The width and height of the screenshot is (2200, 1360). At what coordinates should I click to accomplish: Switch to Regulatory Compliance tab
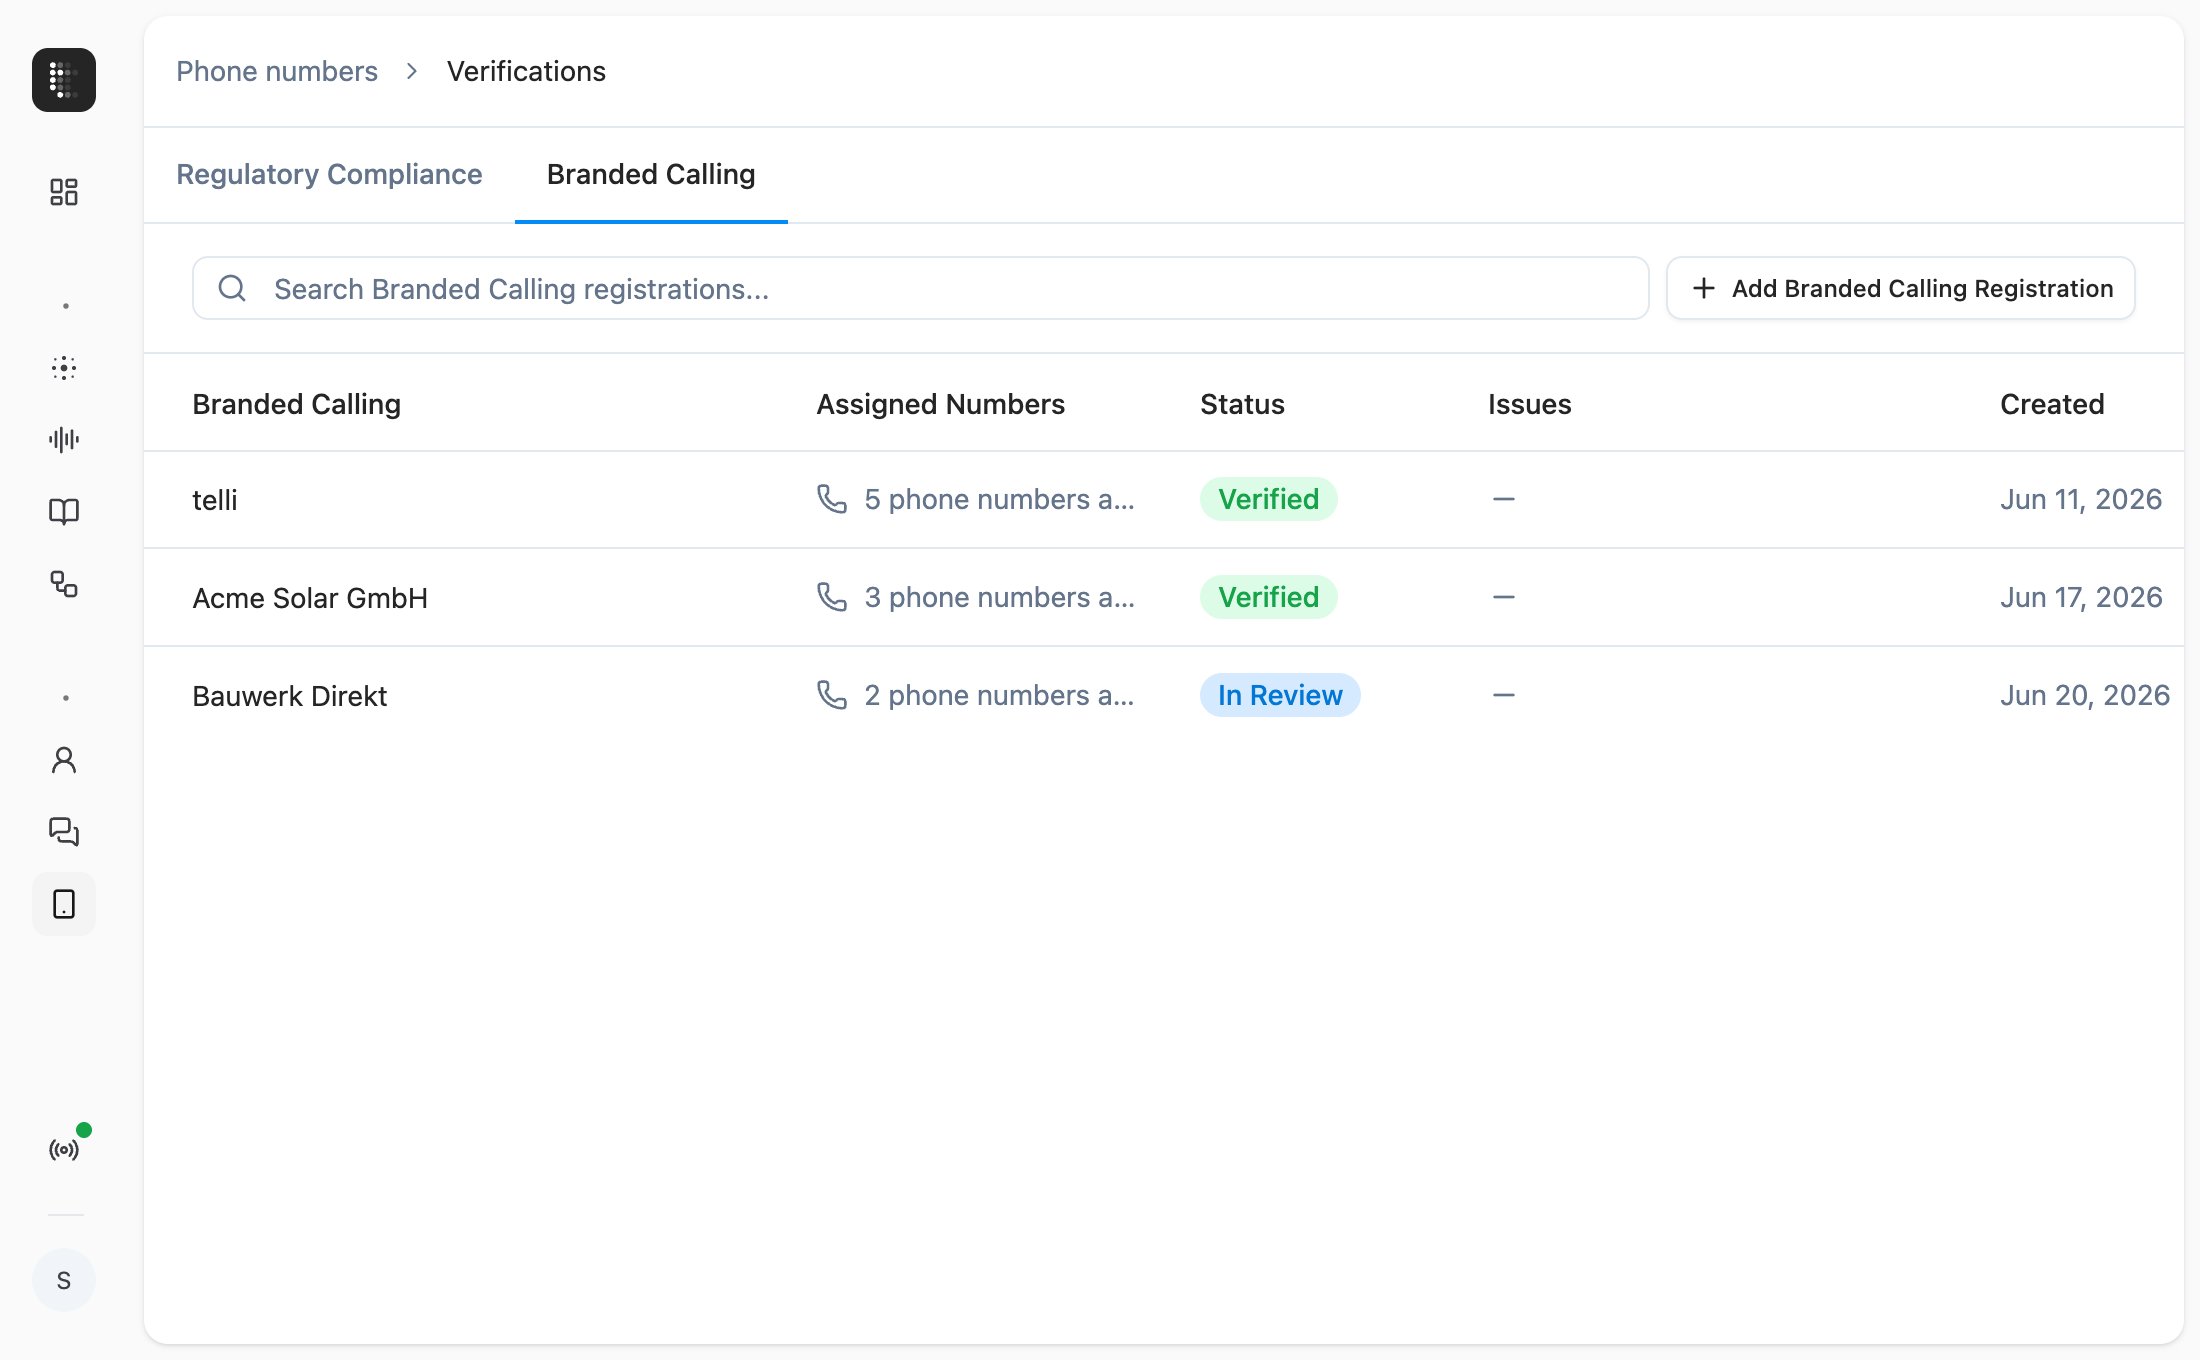click(x=329, y=174)
